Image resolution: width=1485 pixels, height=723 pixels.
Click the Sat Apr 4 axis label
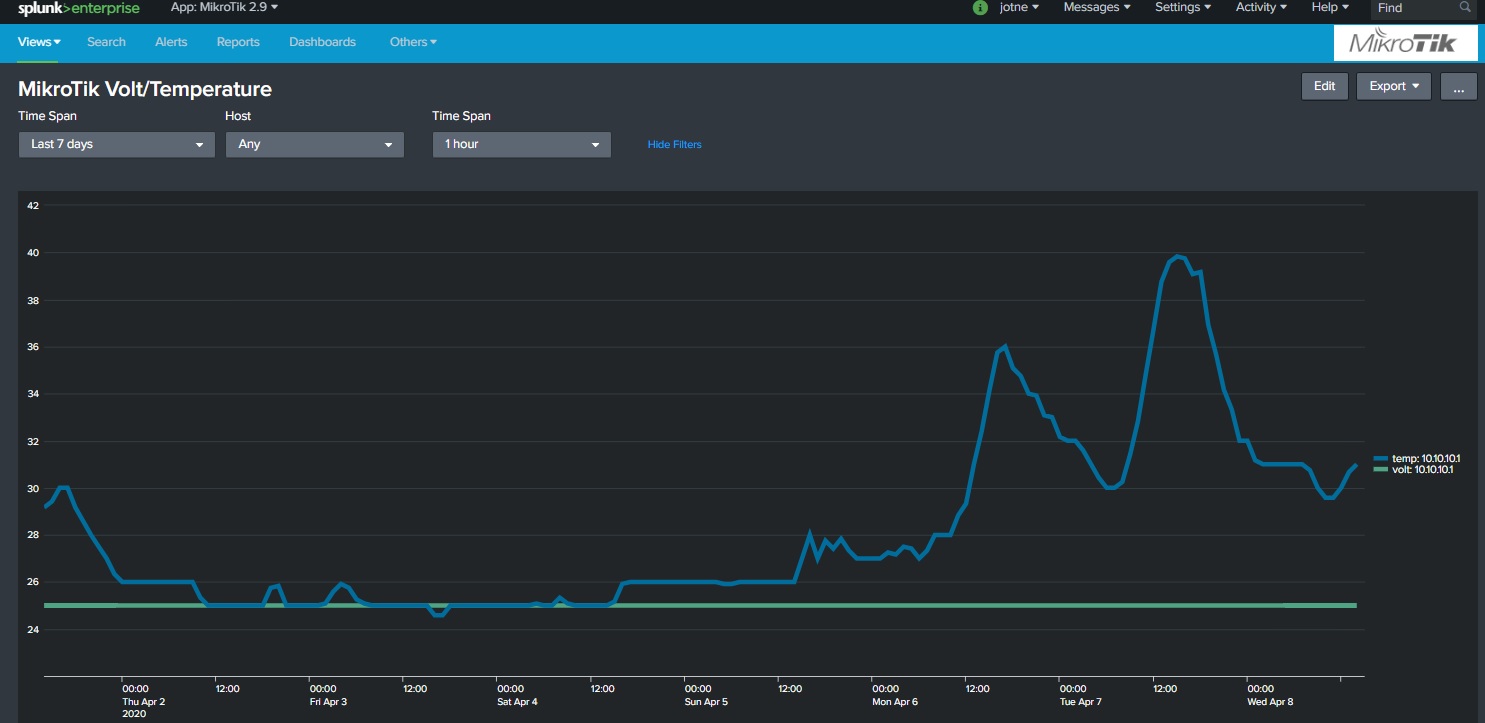click(517, 702)
